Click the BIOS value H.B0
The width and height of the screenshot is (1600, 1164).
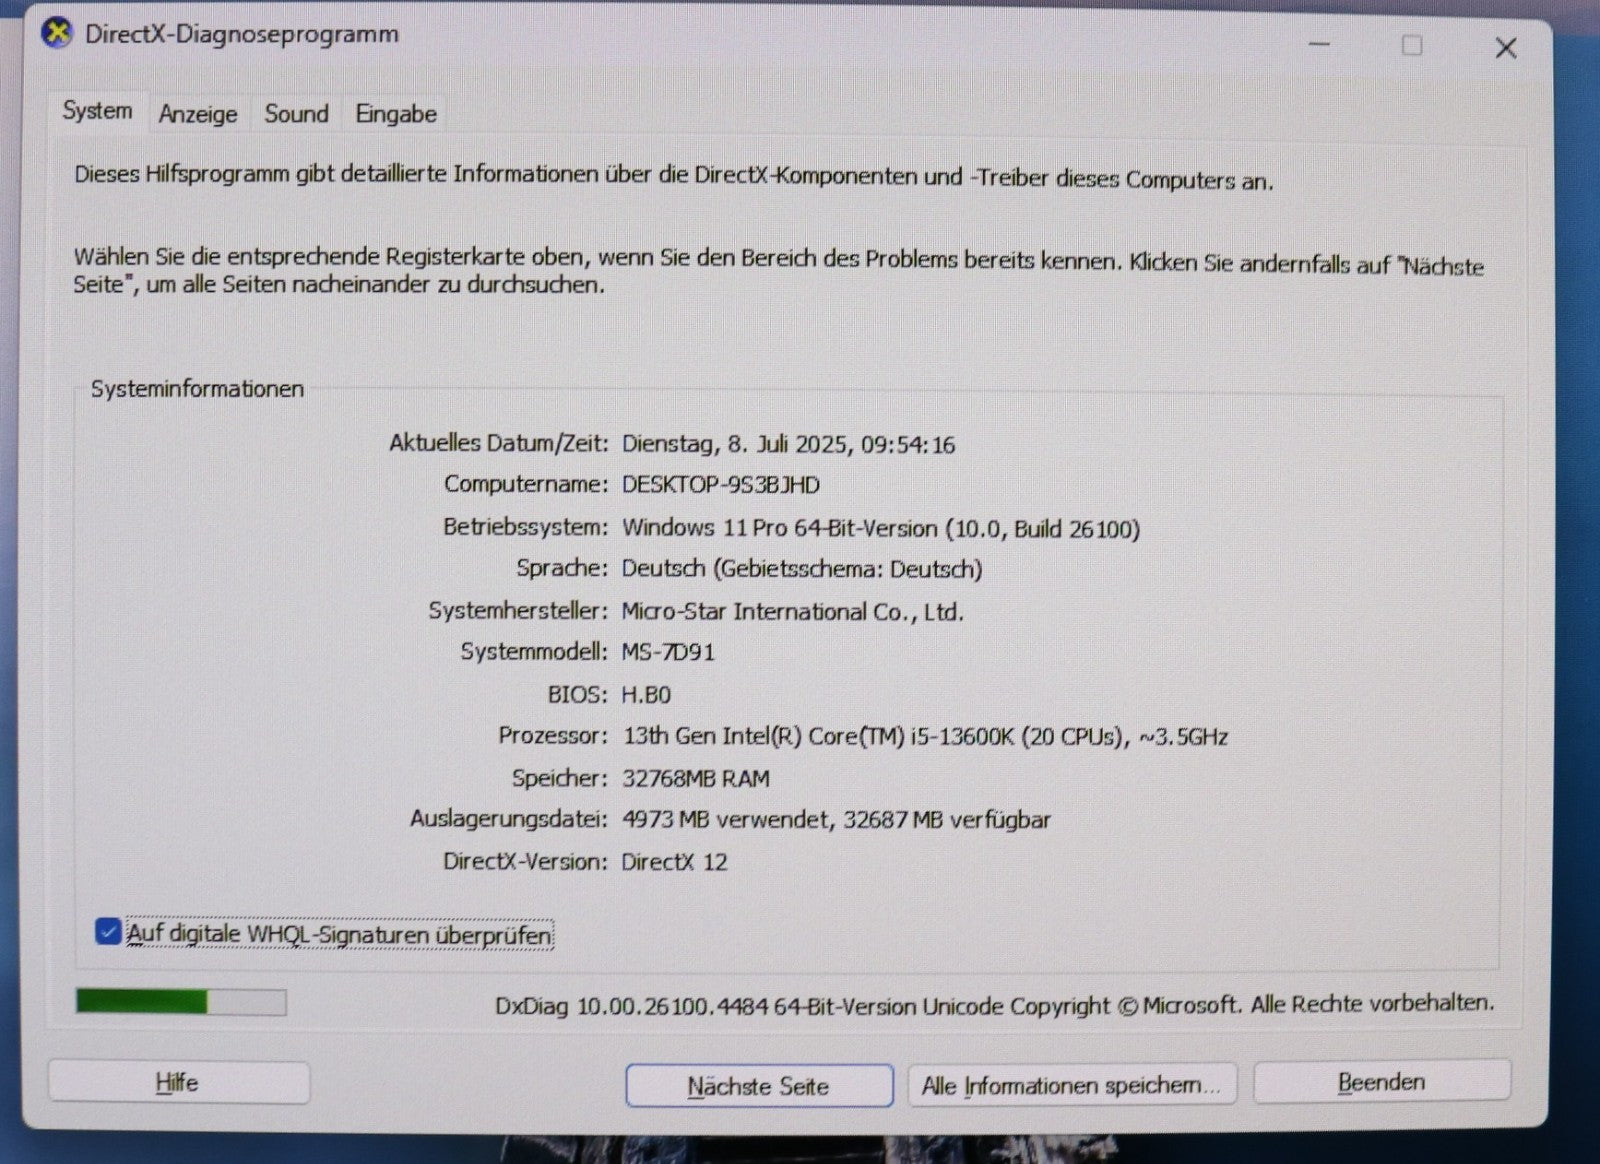646,695
